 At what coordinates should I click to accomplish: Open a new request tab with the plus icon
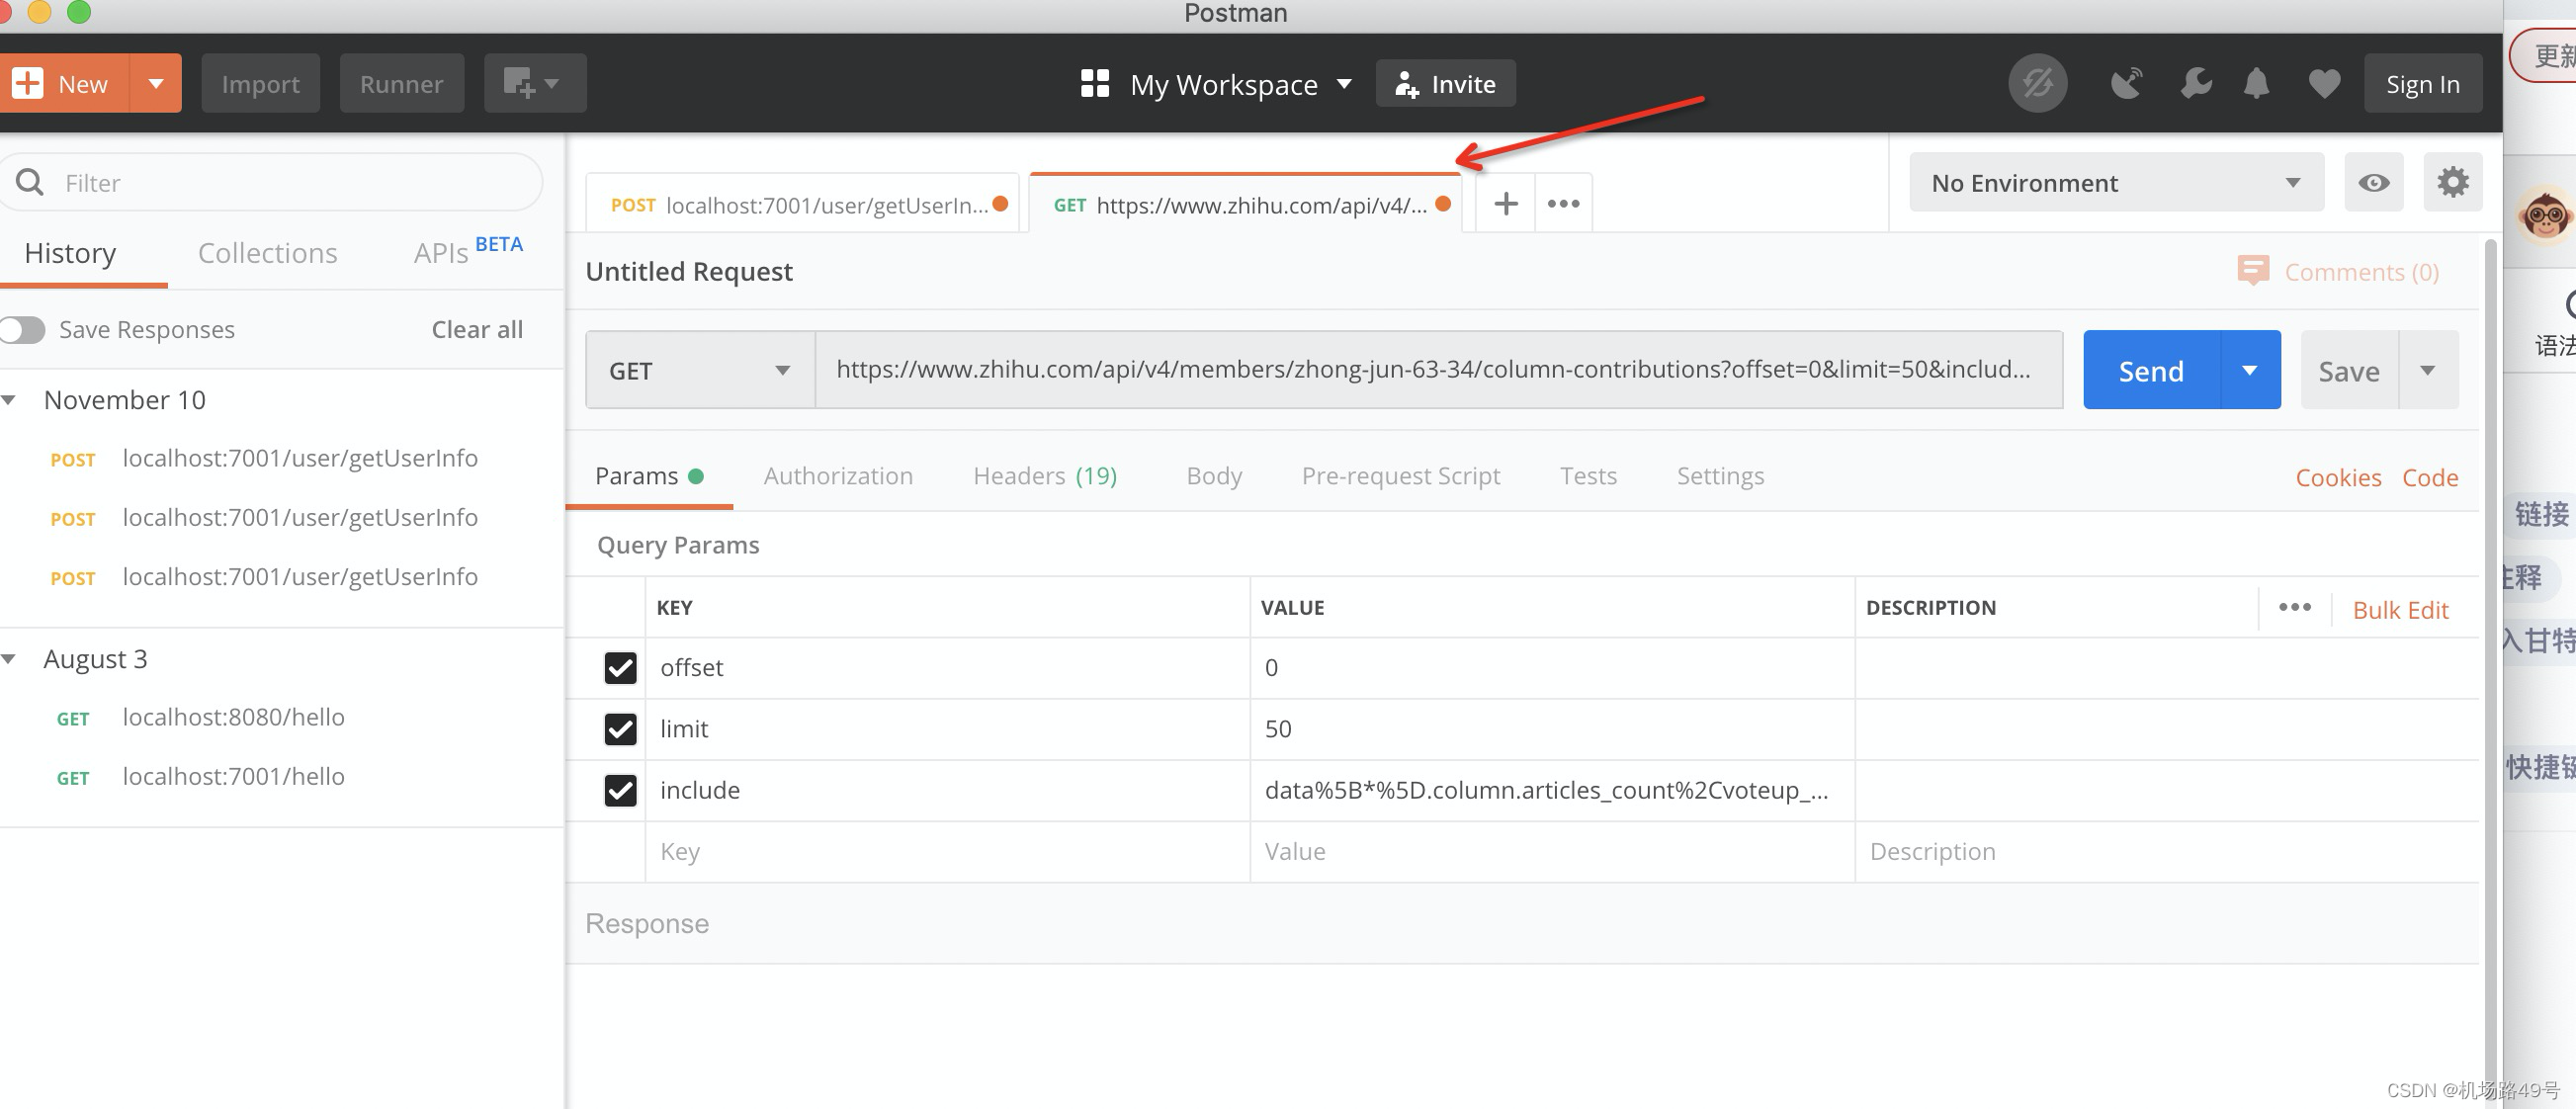click(x=1504, y=203)
